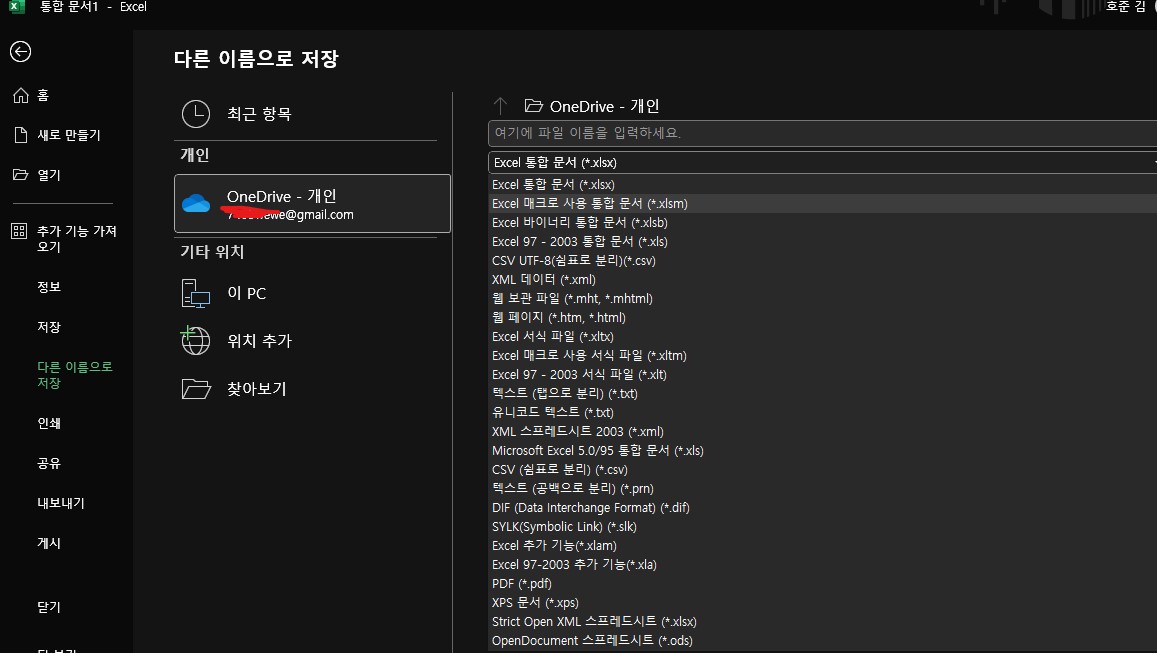This screenshot has height=653, width=1157.
Task: Choose Excel 서식 파일 (*.xltx)
Action: (x=822, y=336)
